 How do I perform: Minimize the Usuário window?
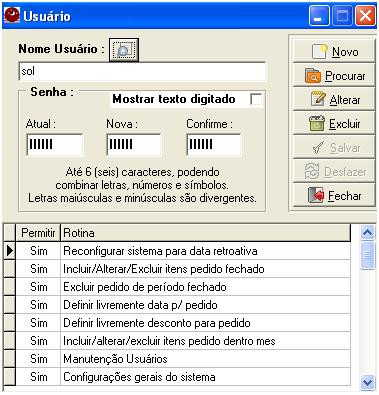[319, 16]
